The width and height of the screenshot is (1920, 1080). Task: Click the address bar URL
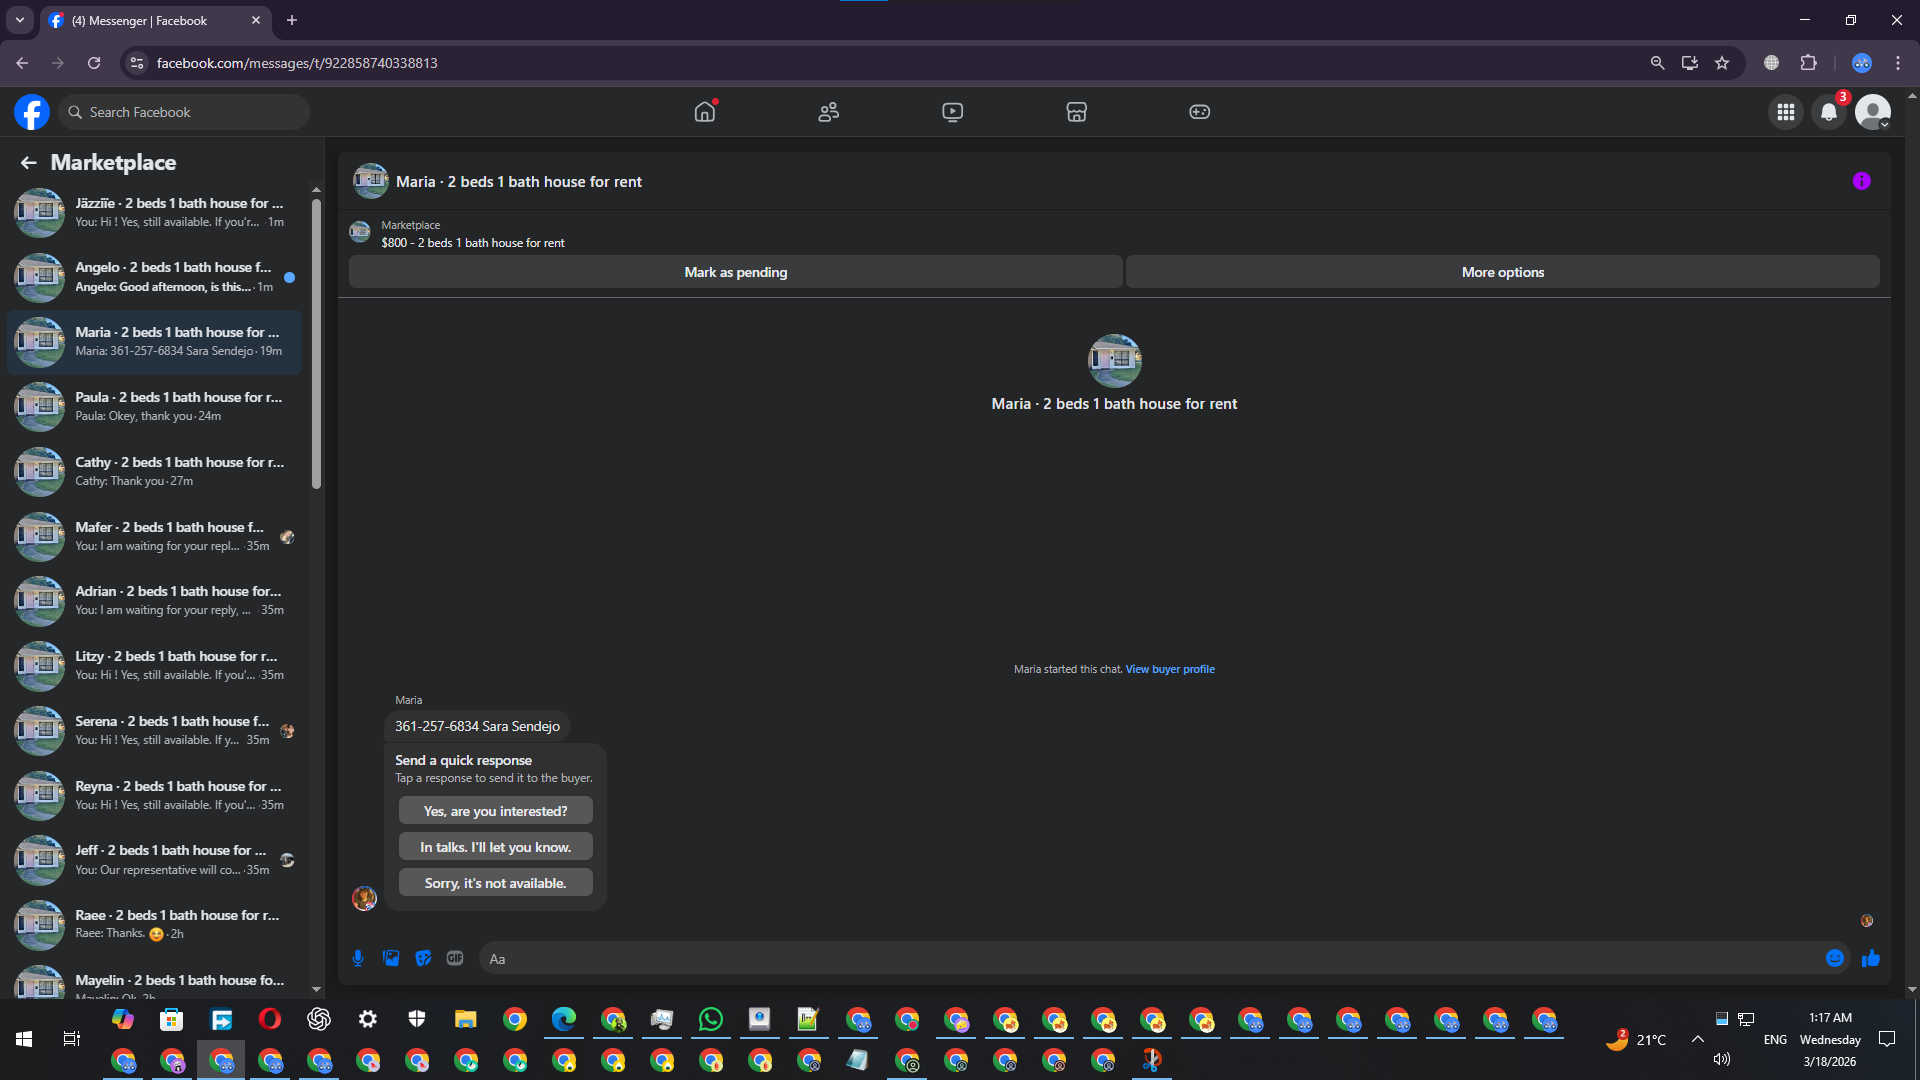click(x=297, y=63)
